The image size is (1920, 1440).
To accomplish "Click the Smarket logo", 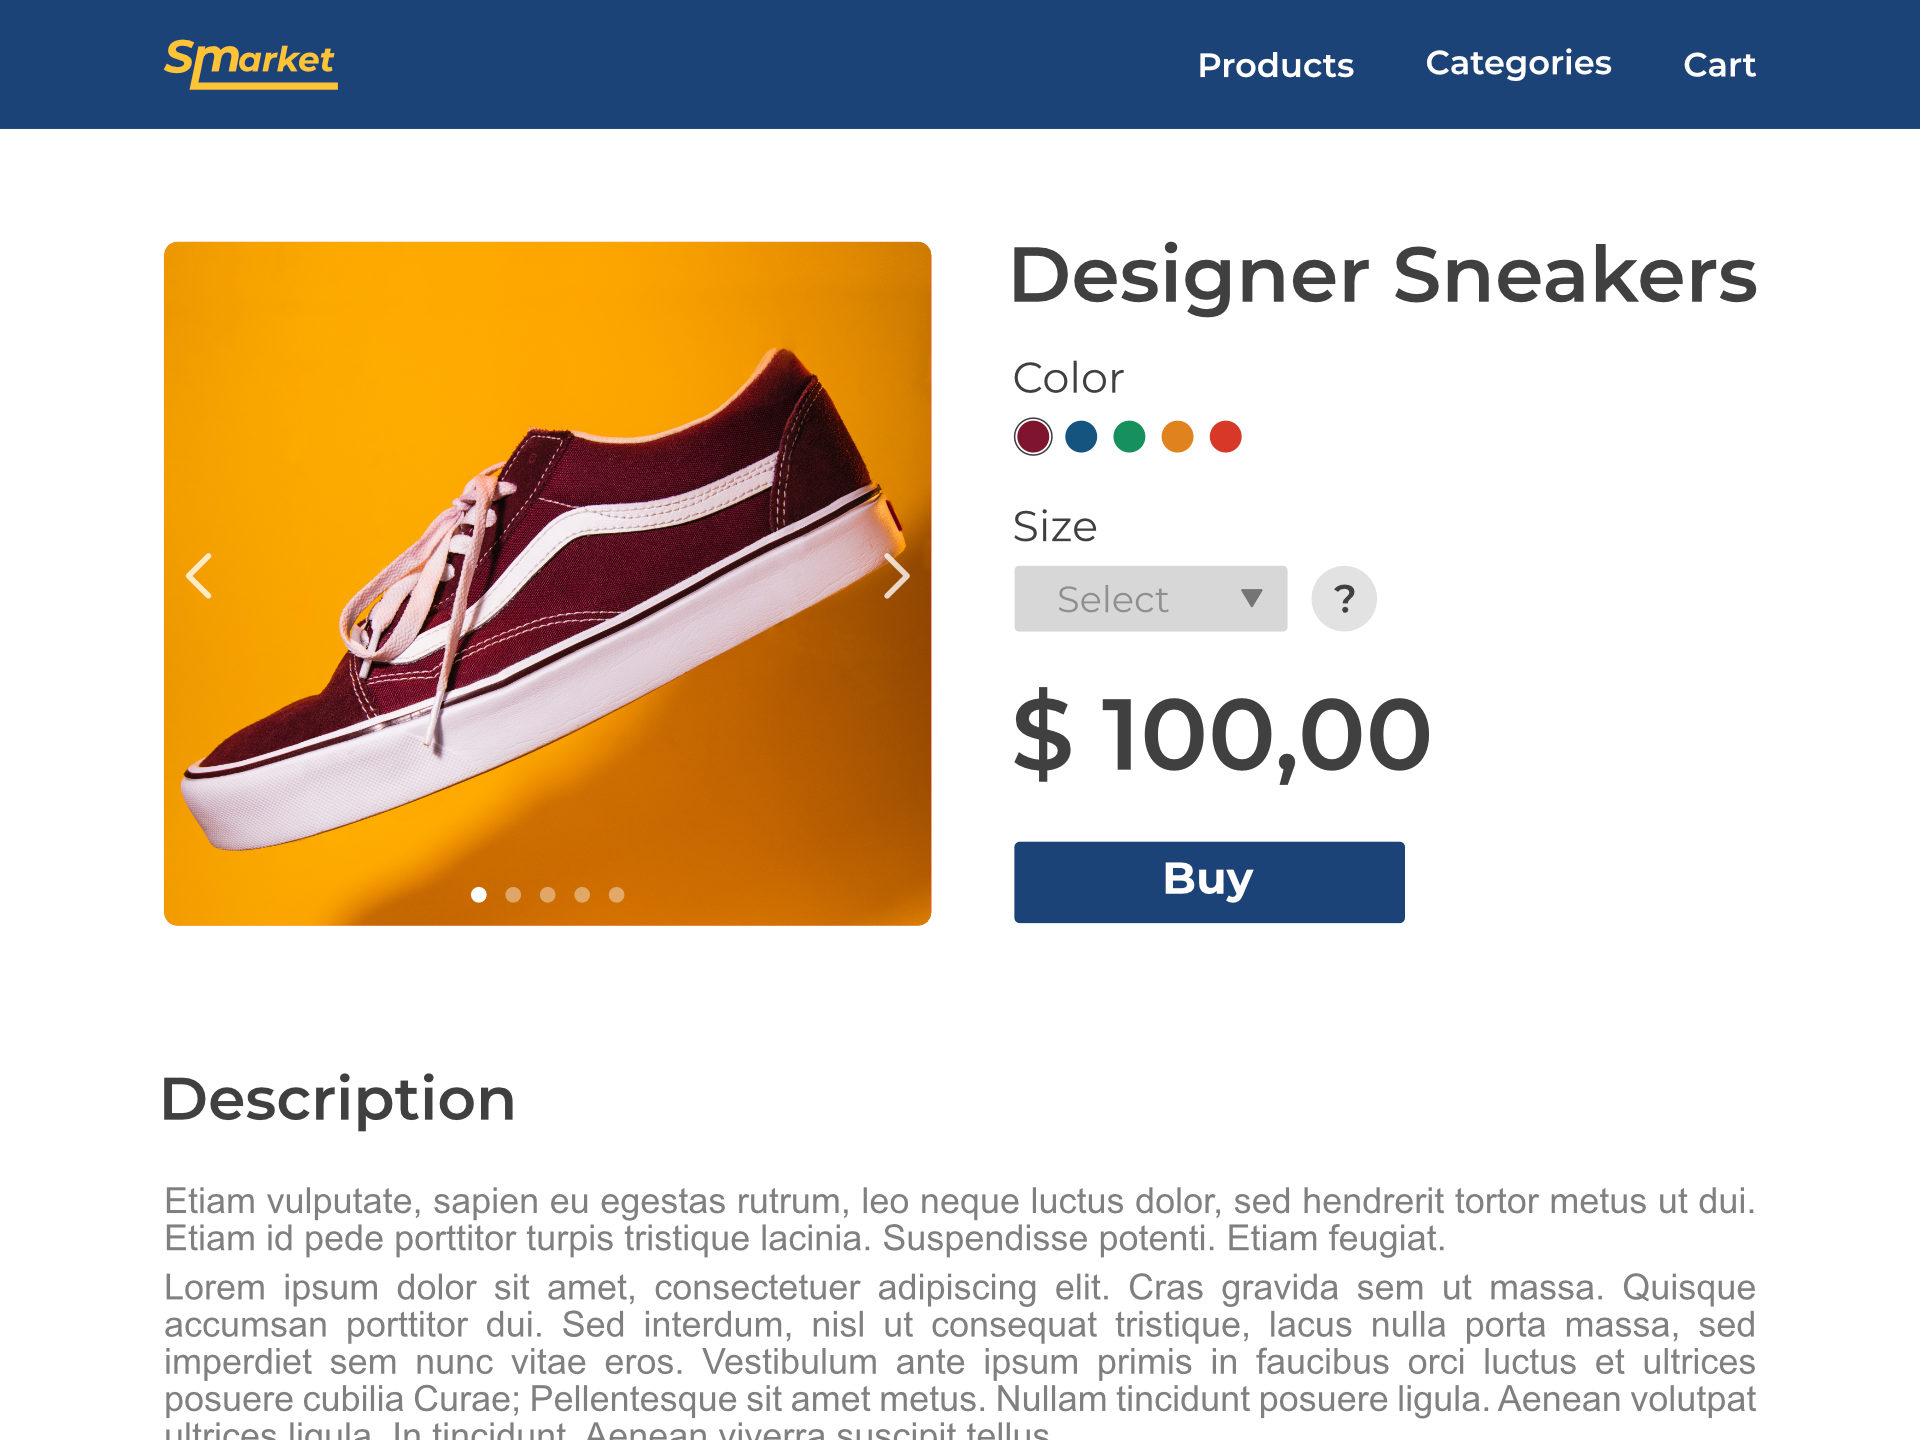I will [250, 64].
